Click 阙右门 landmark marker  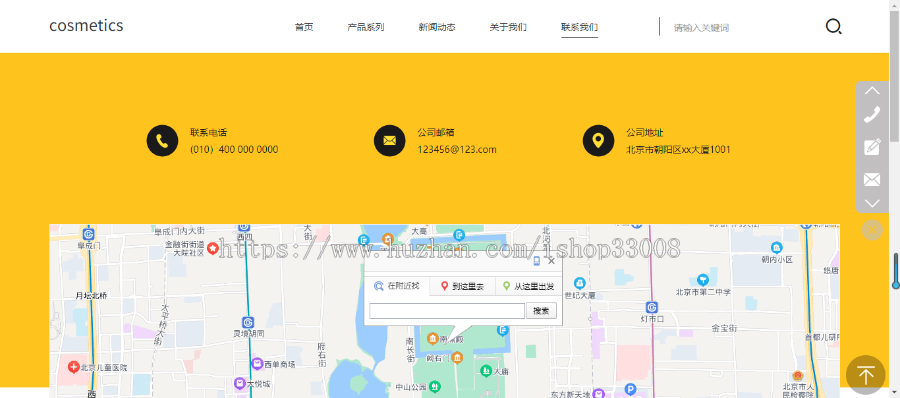(x=457, y=358)
